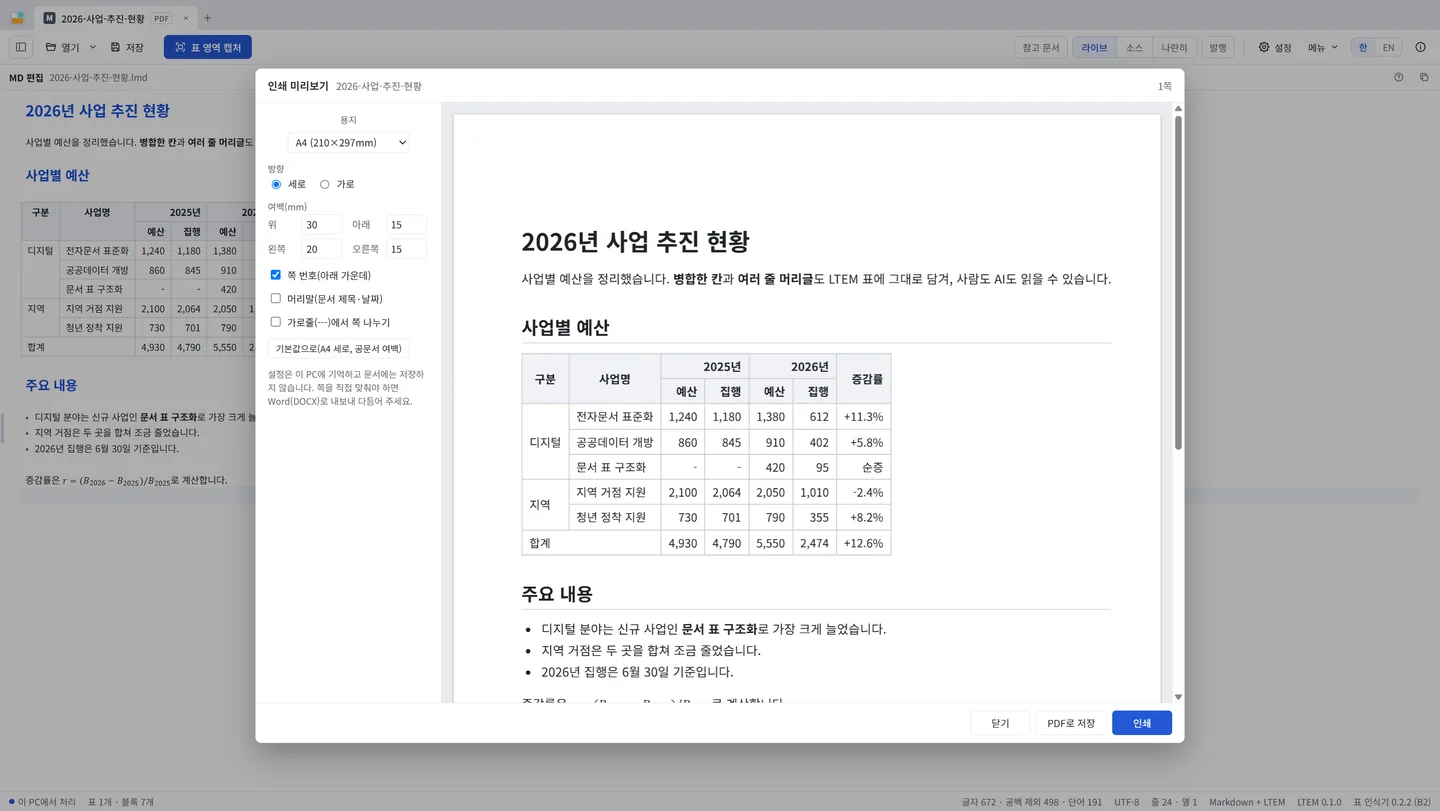Expand the 열기 dropdown arrow

pos(93,47)
